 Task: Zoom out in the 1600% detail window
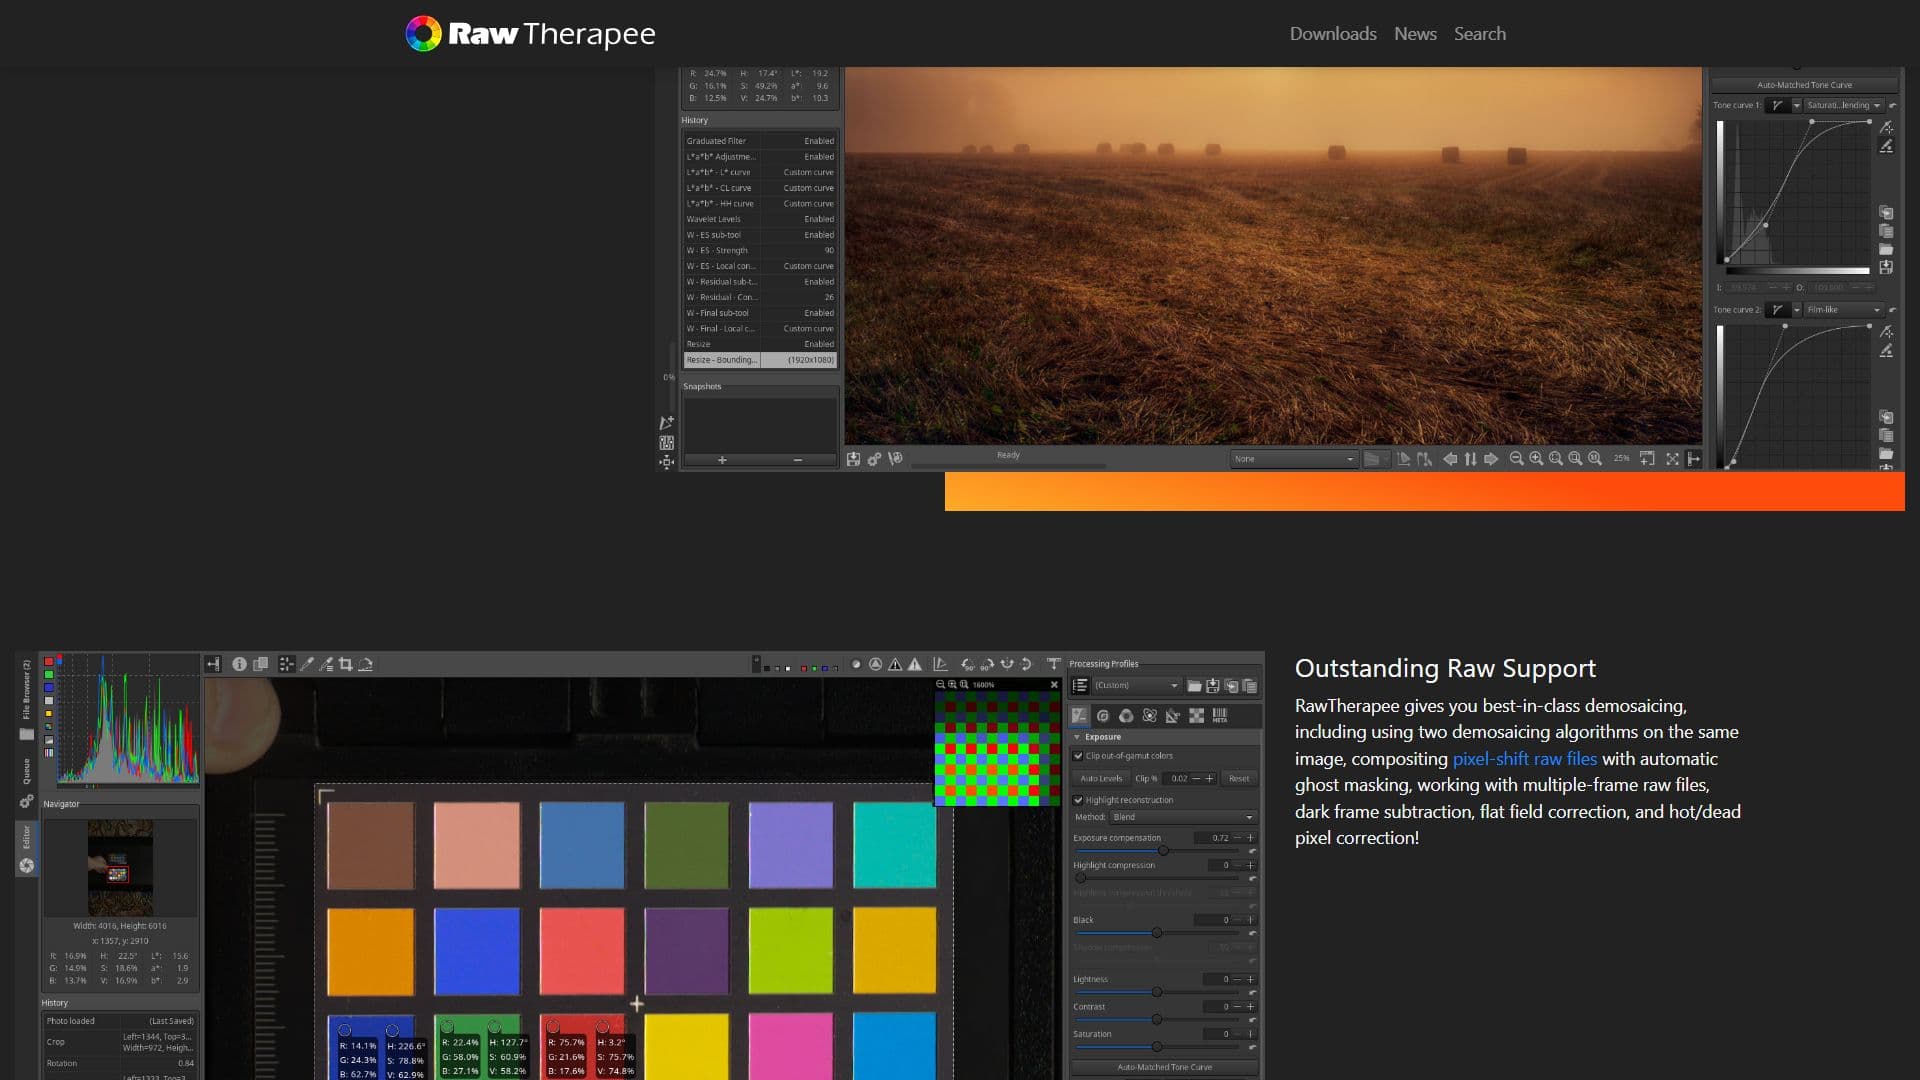point(940,685)
